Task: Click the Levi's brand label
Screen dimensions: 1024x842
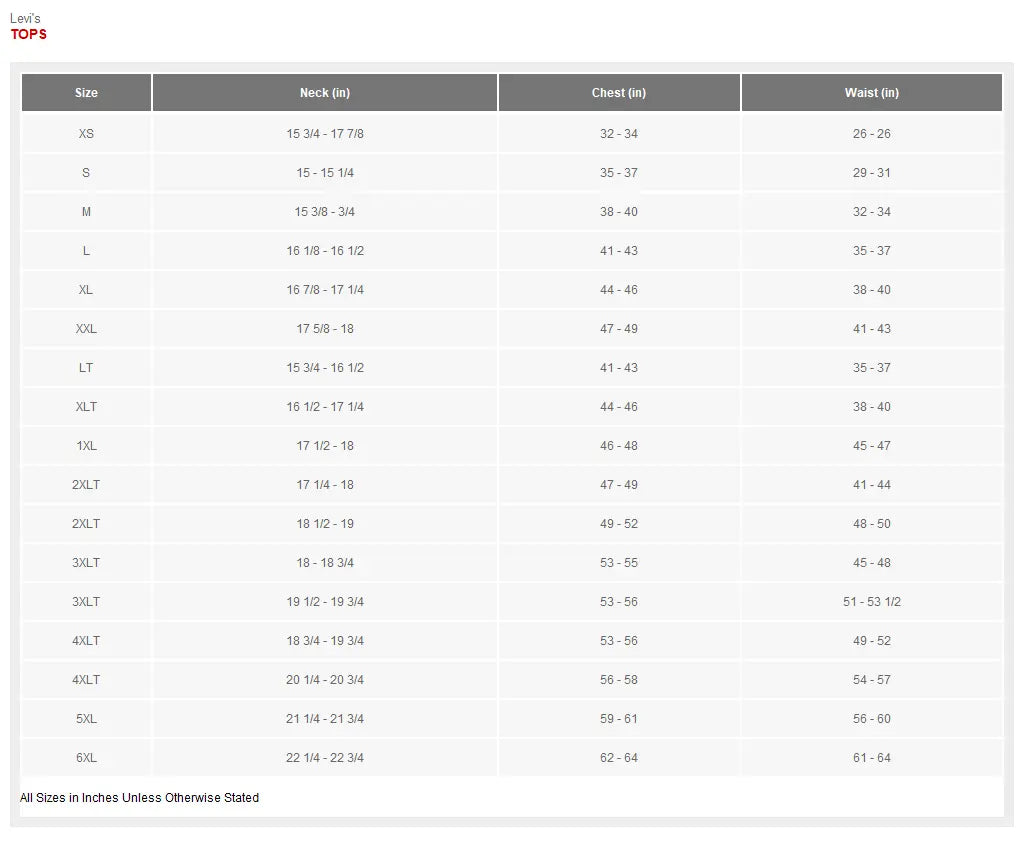Action: 25,19
